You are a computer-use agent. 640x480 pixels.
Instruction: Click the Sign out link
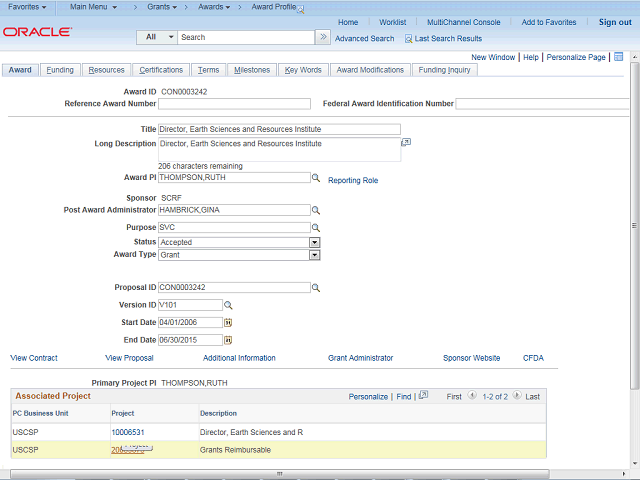click(615, 22)
